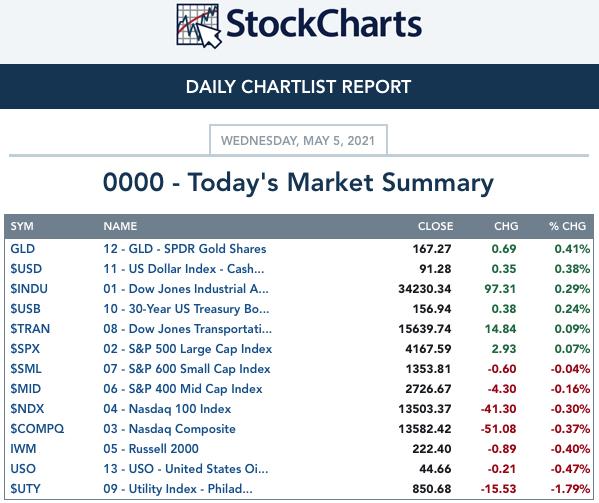The image size is (599, 503).
Task: Open the $USD symbol link
Action: tap(26, 268)
